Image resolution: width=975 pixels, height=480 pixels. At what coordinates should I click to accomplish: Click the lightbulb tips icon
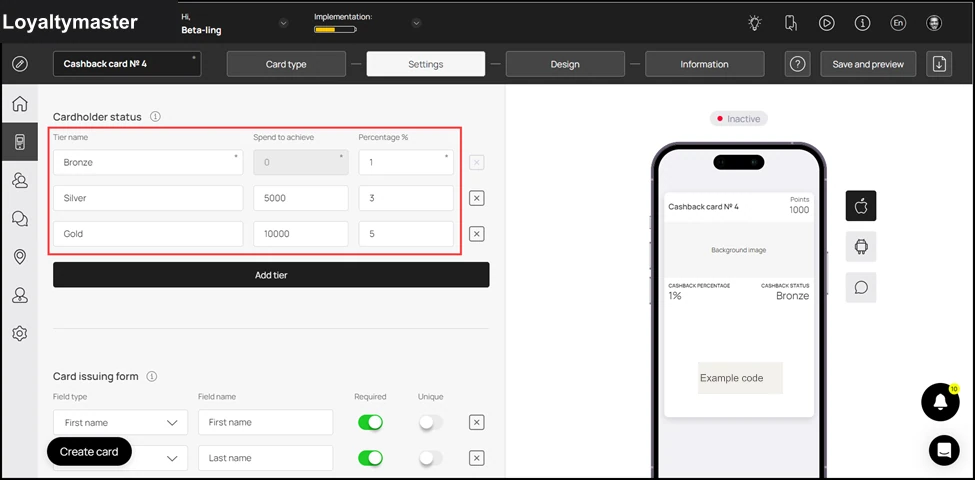point(754,24)
